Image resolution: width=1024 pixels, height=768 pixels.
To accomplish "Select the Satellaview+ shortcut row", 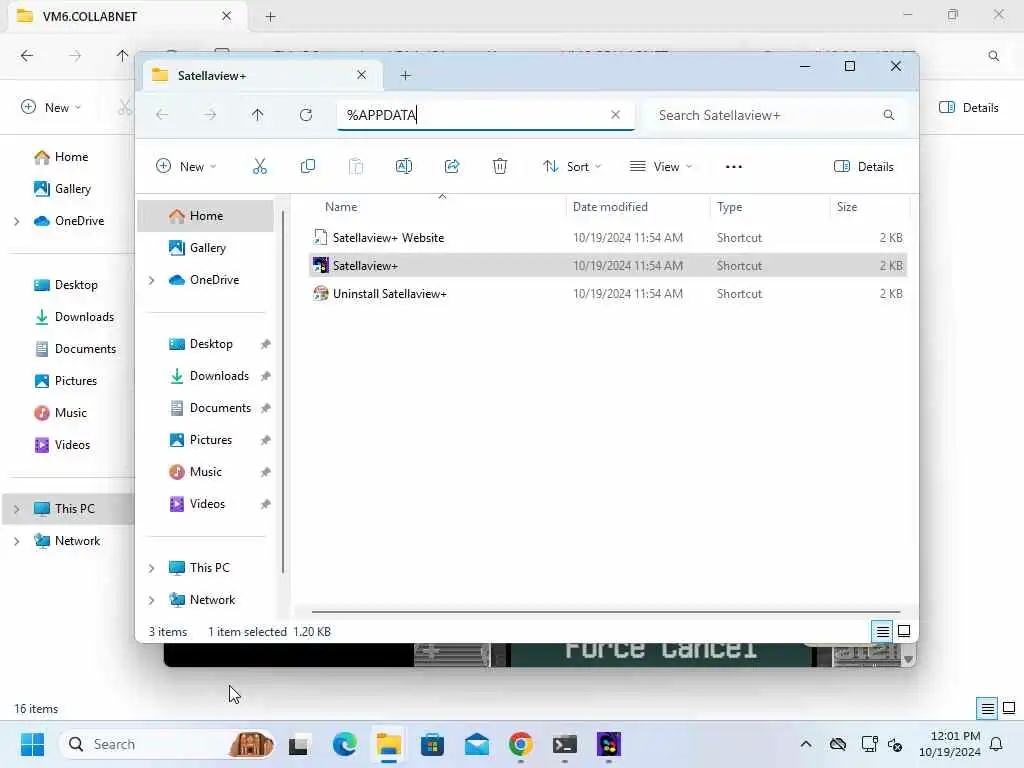I will coord(608,266).
